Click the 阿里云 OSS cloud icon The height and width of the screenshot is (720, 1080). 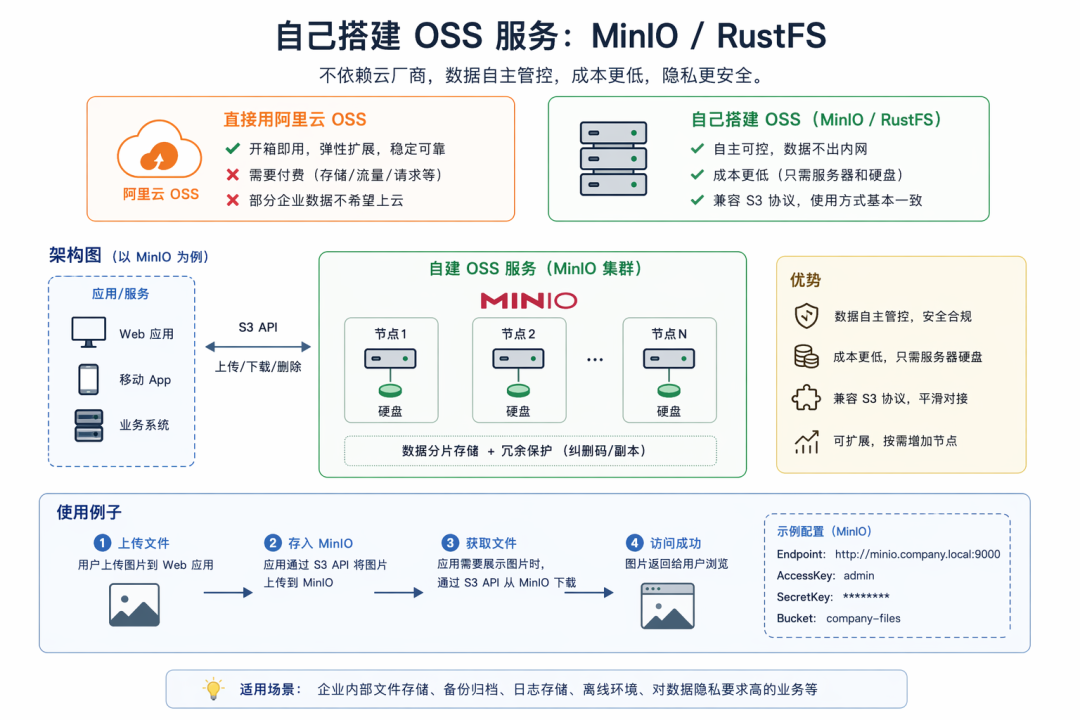(x=160, y=149)
